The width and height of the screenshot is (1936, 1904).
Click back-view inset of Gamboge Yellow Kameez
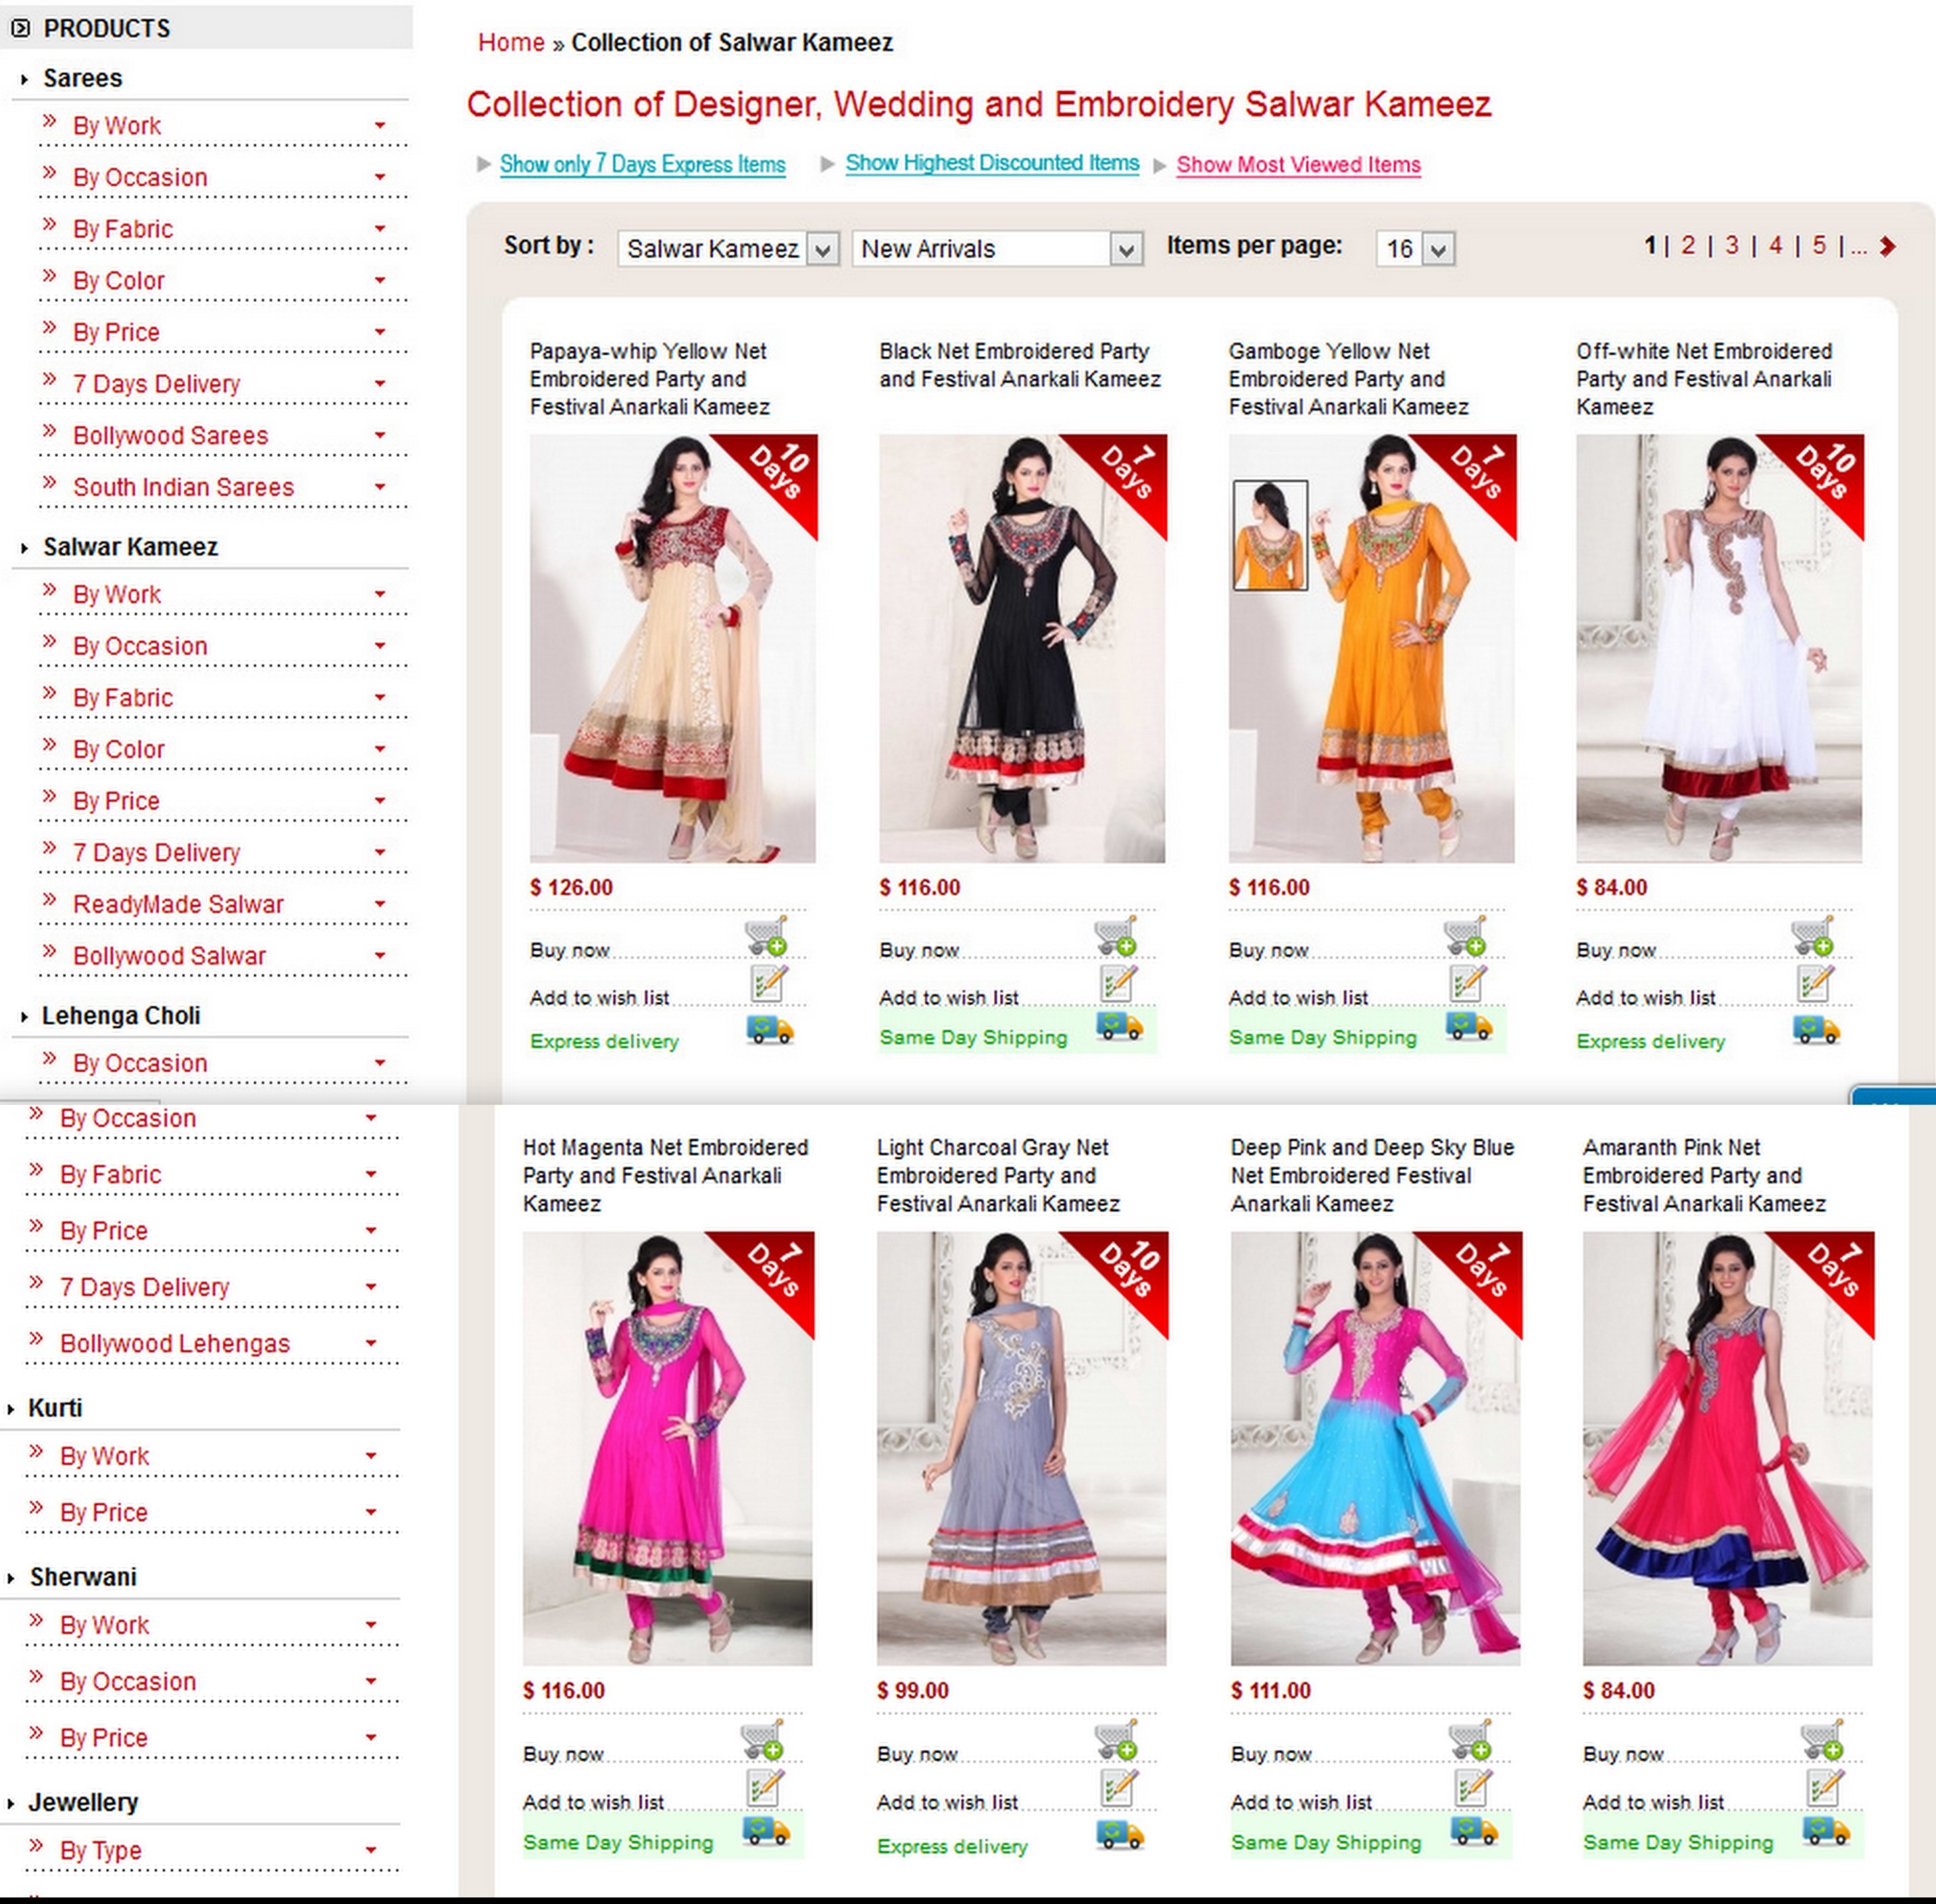(x=1270, y=535)
